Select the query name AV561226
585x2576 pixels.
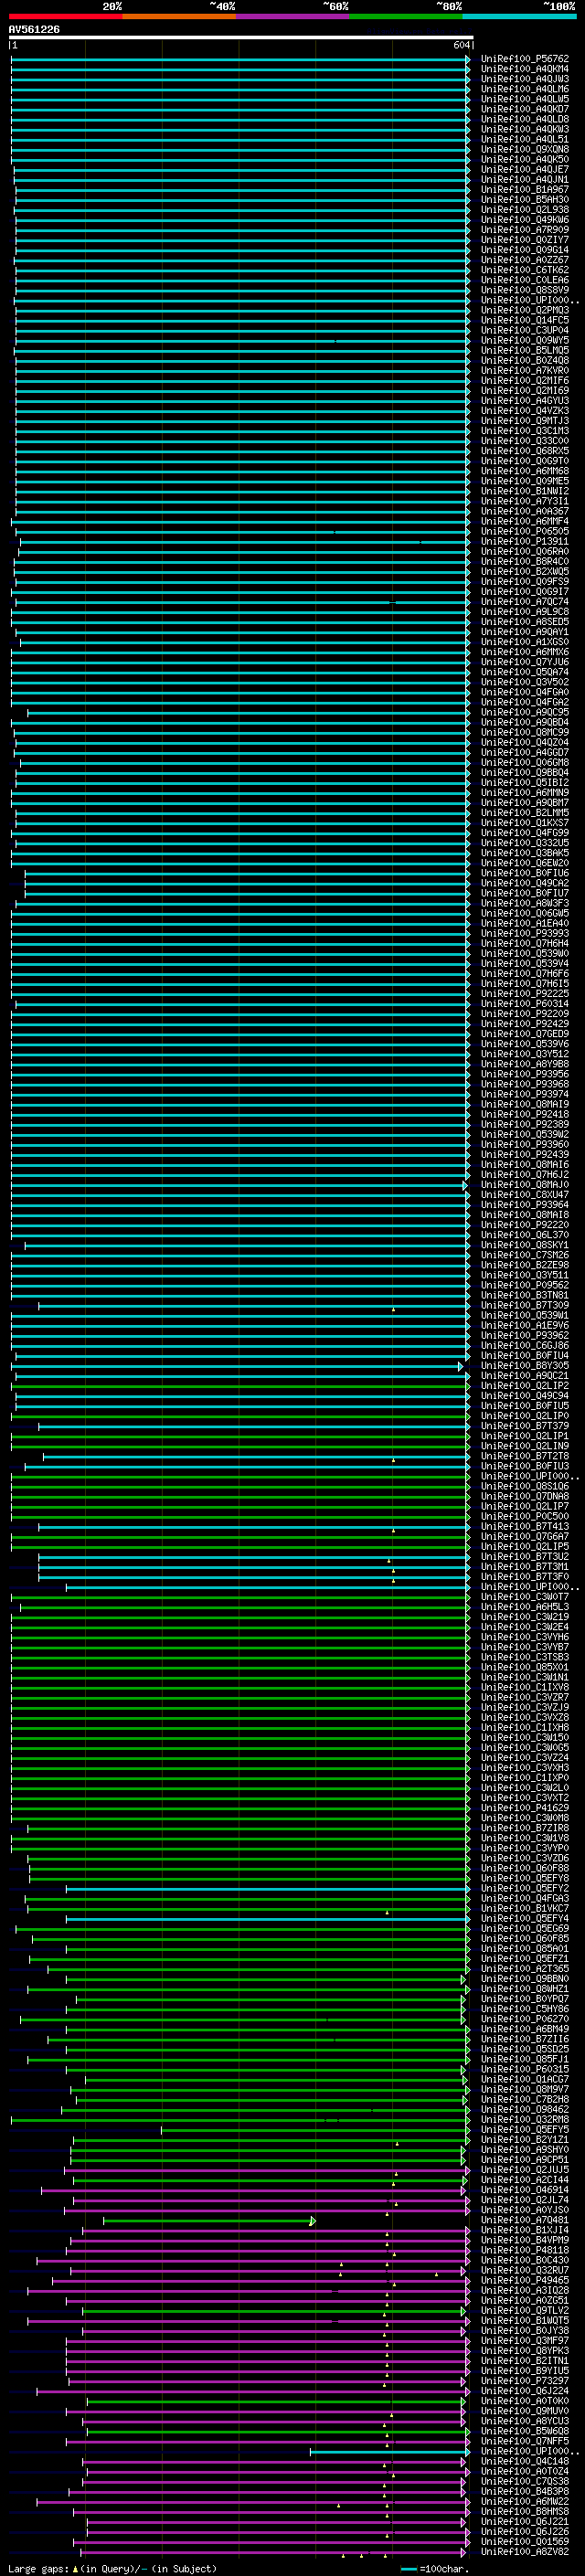click(x=34, y=29)
